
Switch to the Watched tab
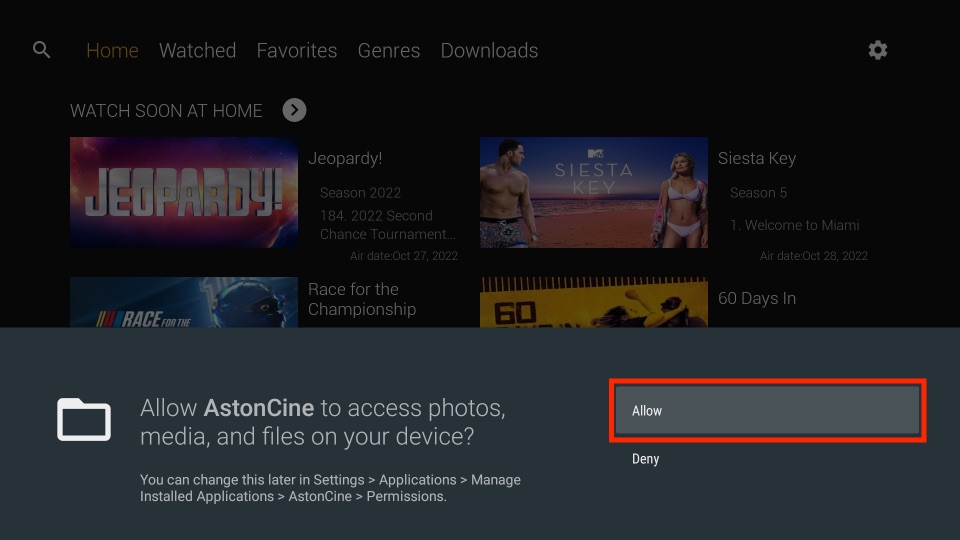(197, 50)
